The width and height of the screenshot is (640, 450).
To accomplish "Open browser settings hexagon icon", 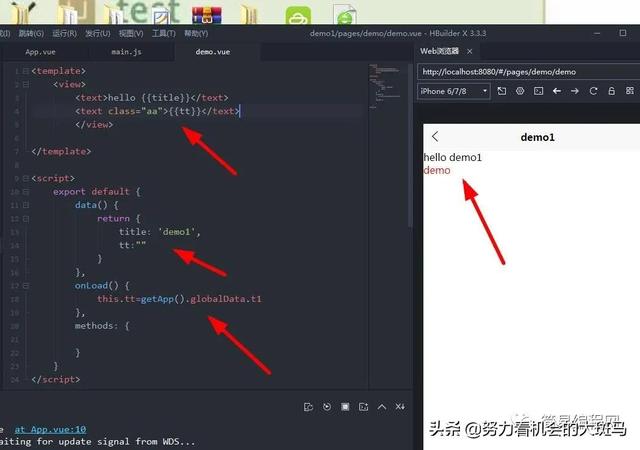I will [x=520, y=91].
